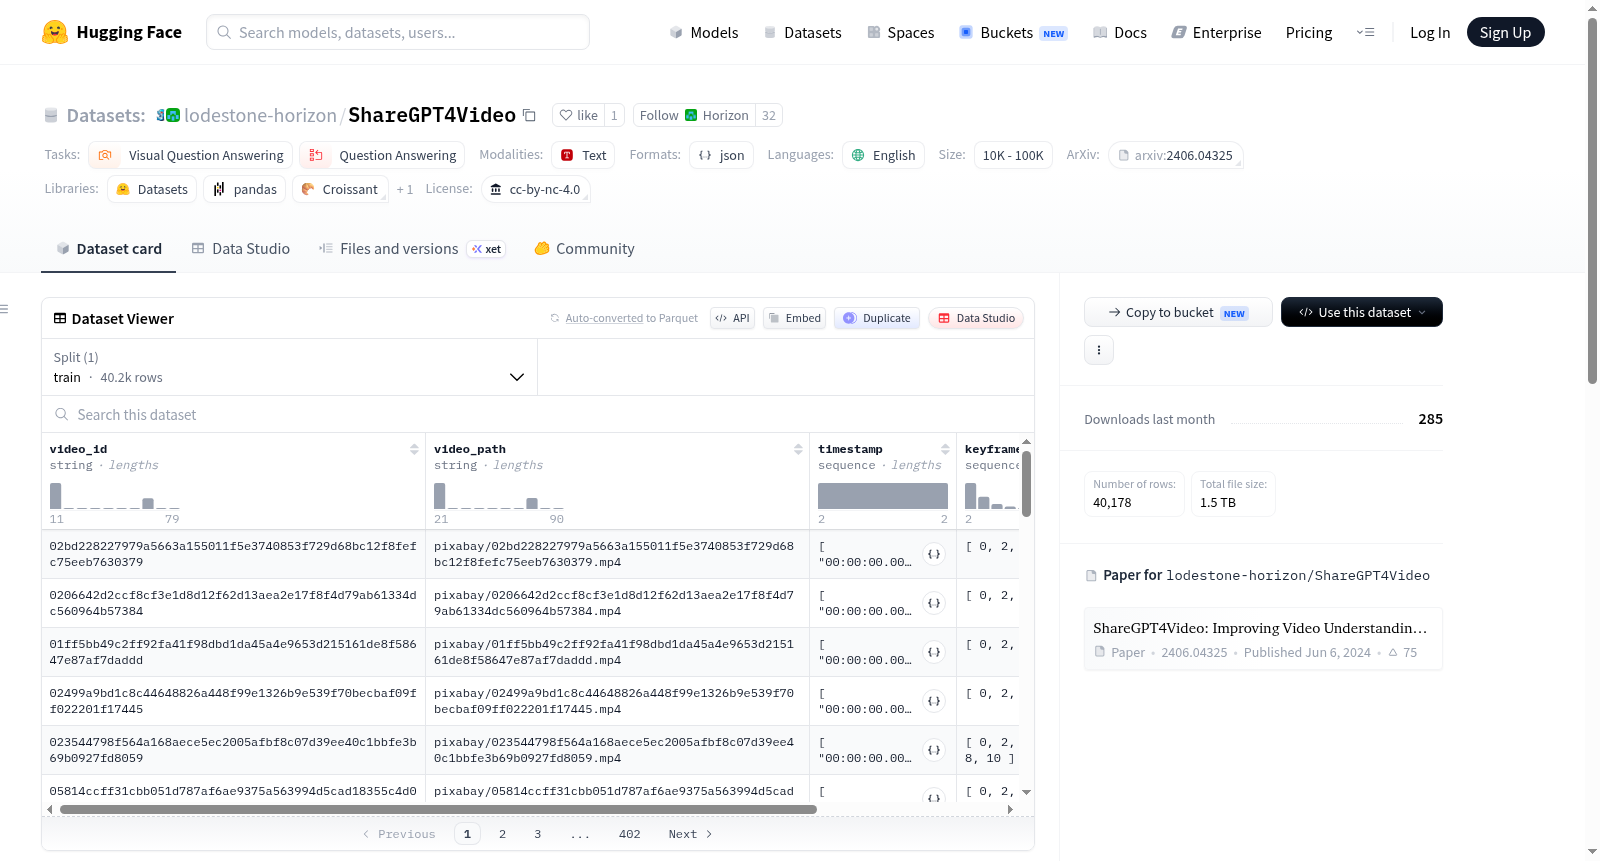Expand the left sidebar table-of-contents icon
1600x861 pixels.
[4, 309]
